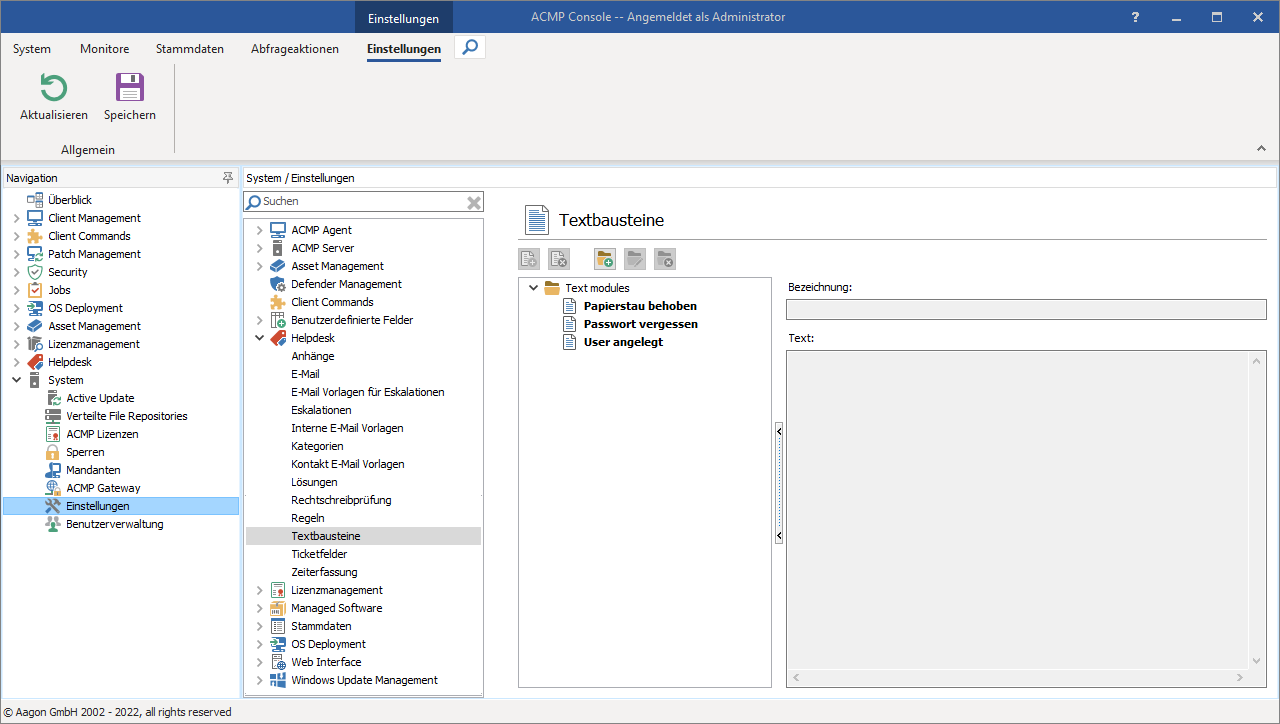Click the ACMP Lizenzen icon
Screen dimensions: 1280x724
tap(53, 434)
